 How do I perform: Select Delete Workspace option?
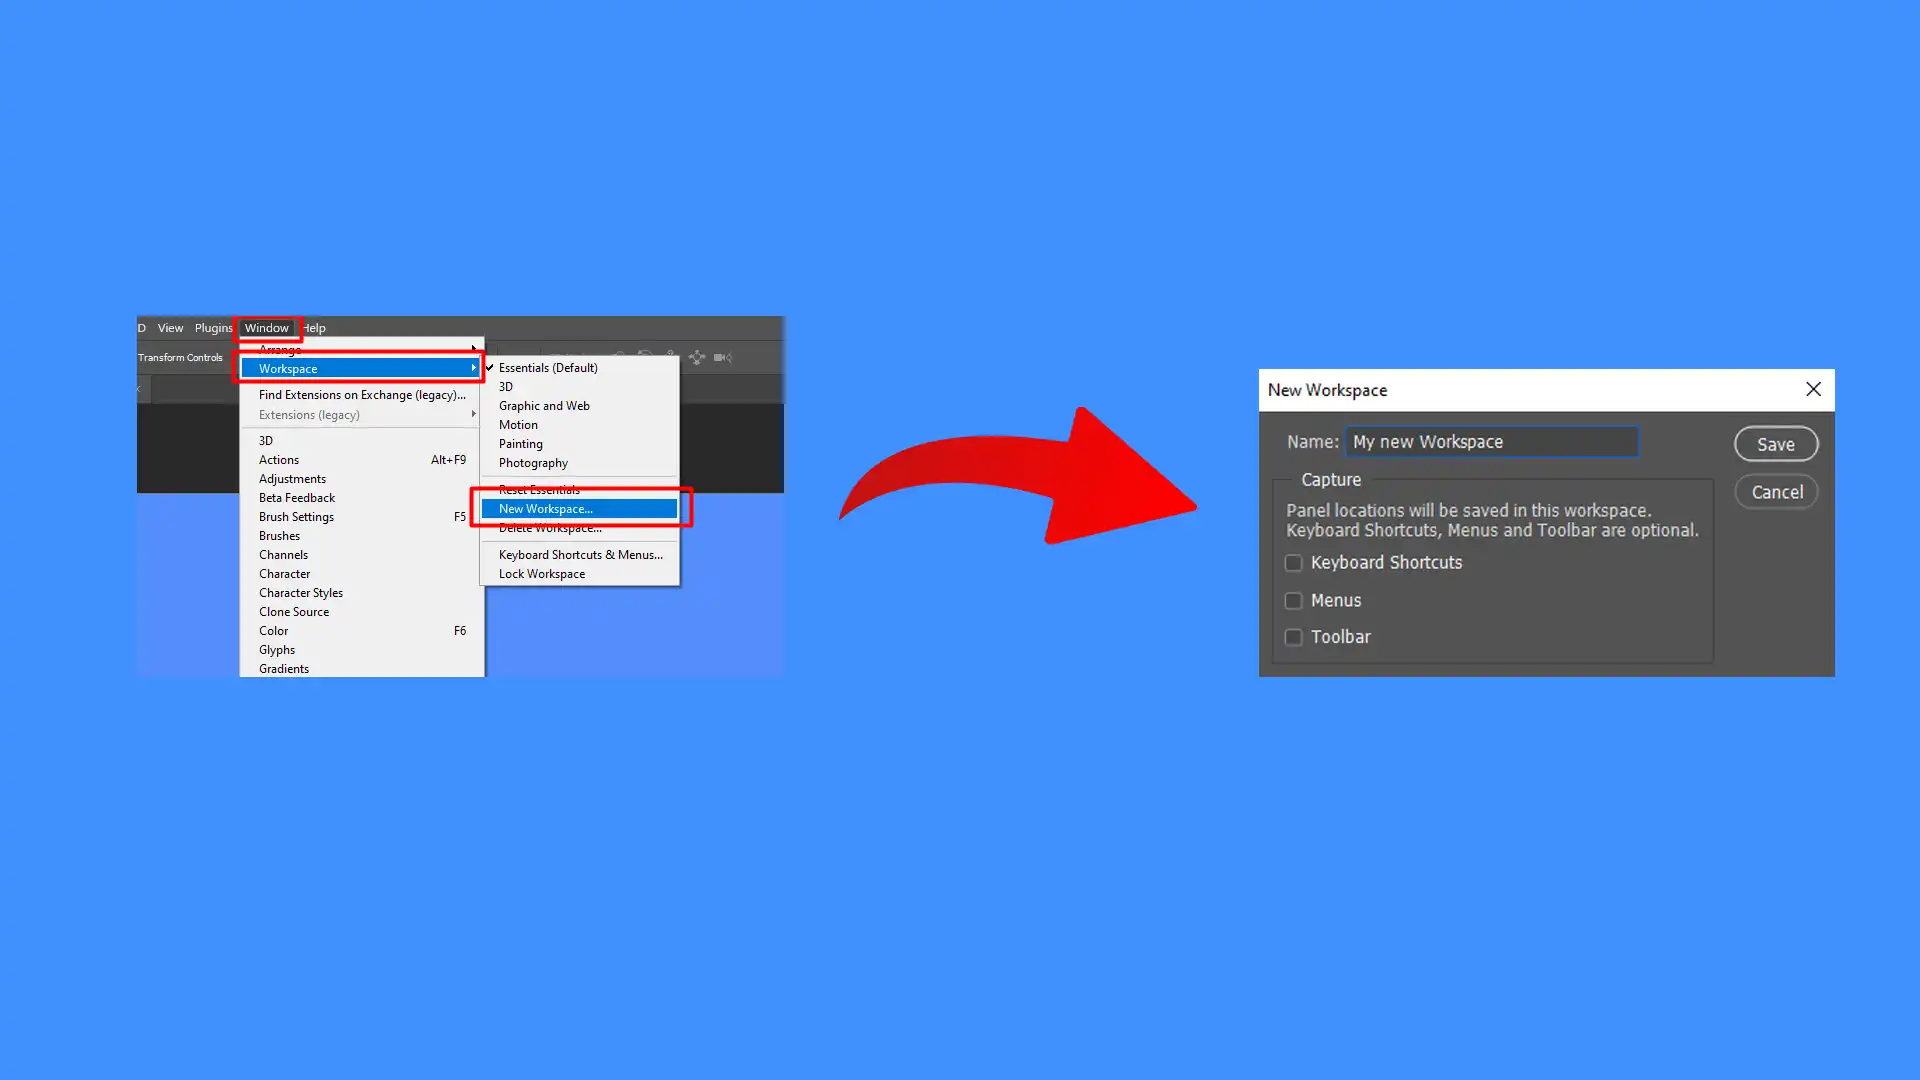pyautogui.click(x=550, y=527)
